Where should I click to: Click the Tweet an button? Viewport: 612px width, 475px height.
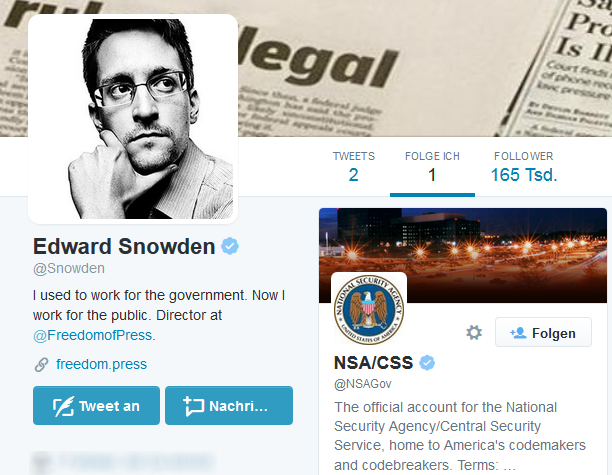point(96,406)
